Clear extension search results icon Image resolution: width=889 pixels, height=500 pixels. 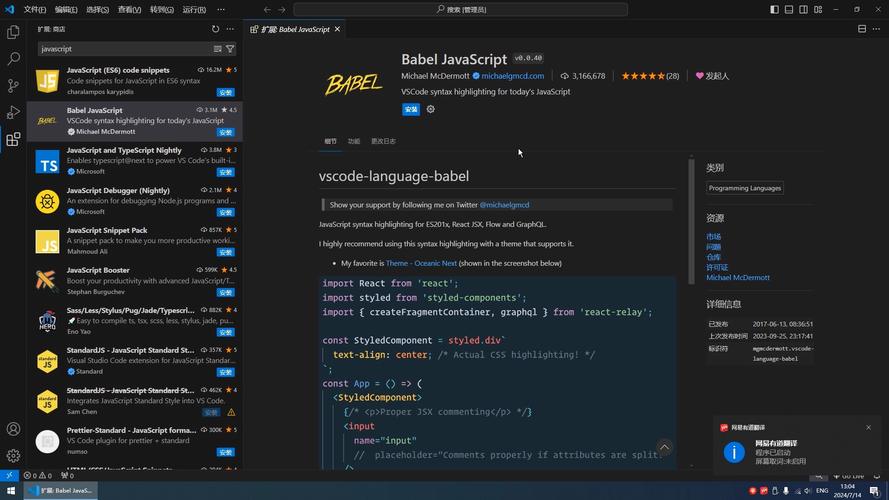(218, 49)
